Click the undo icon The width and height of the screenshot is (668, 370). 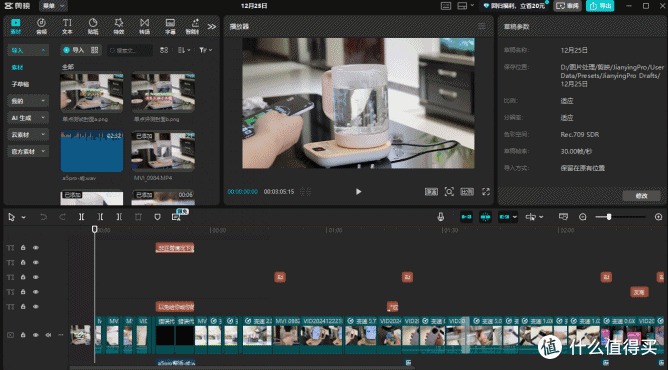(43, 217)
